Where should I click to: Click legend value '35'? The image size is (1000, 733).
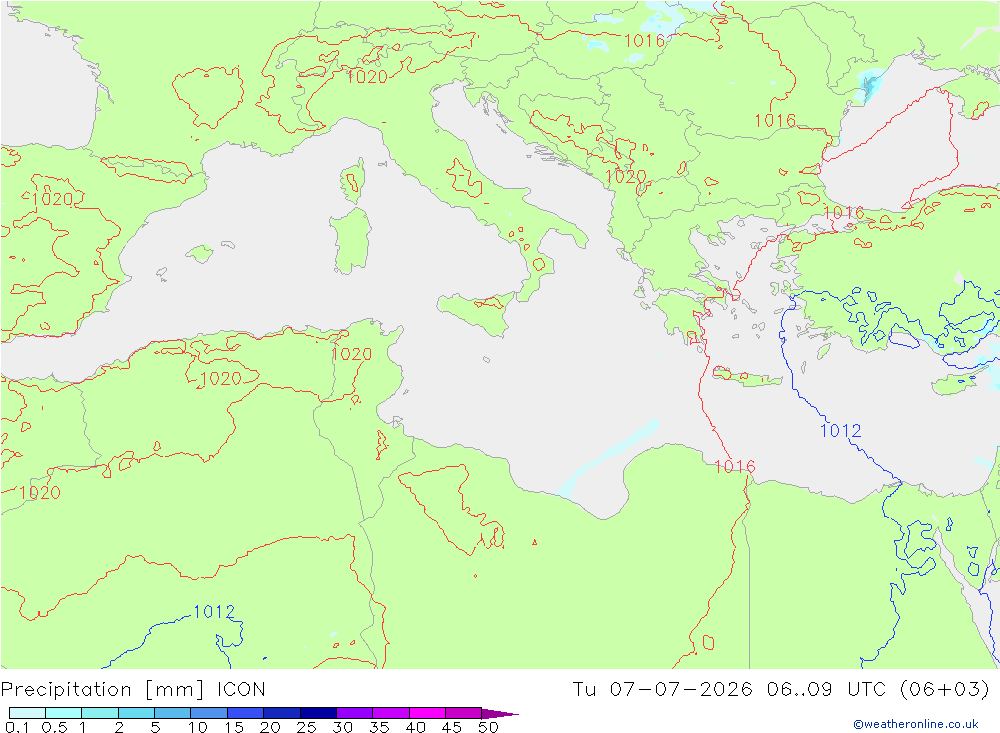tap(379, 727)
